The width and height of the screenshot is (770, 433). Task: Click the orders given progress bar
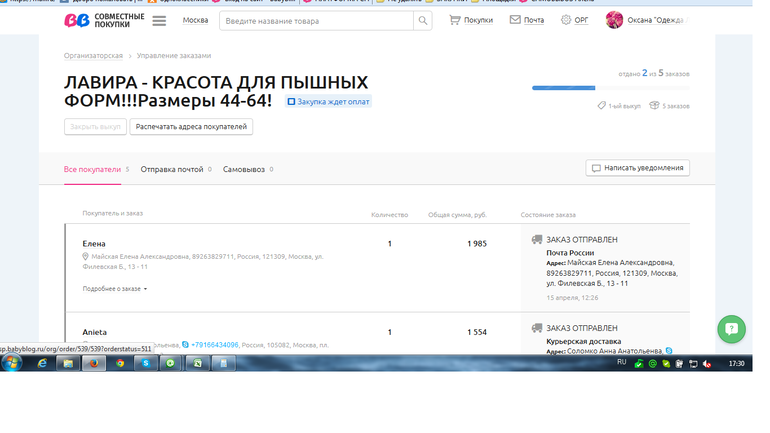tap(610, 88)
